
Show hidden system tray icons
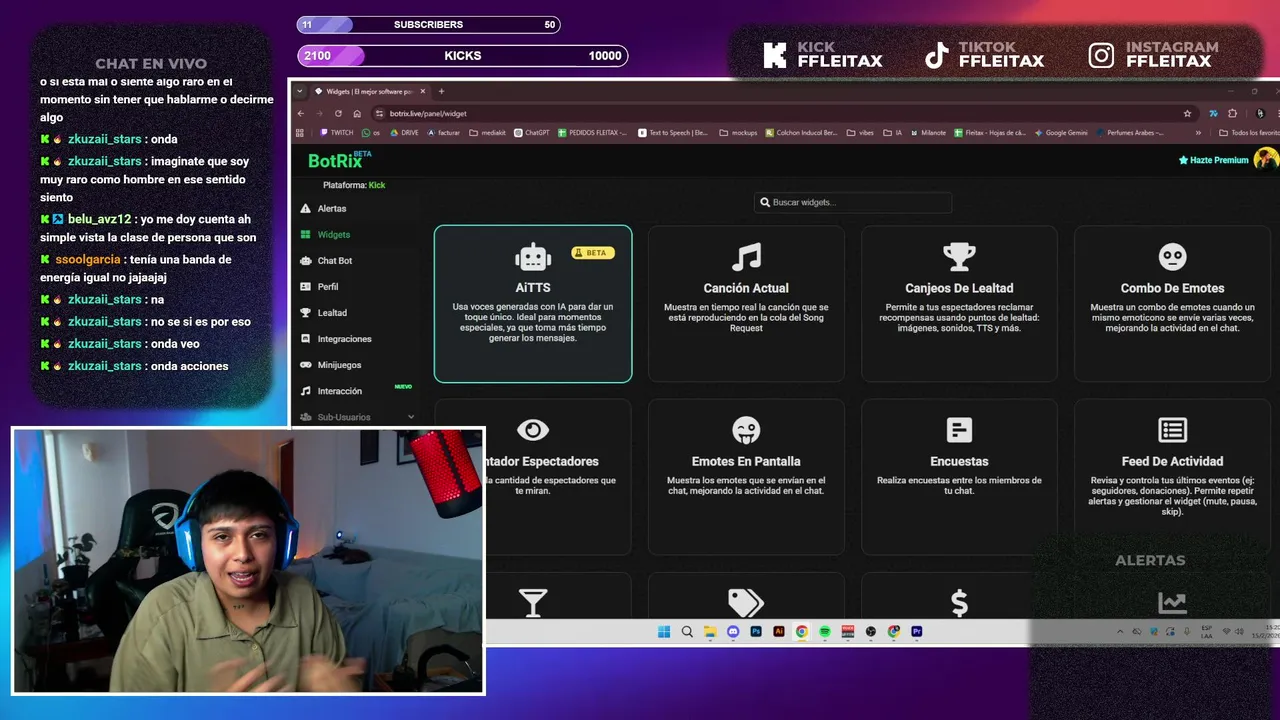click(x=1122, y=632)
